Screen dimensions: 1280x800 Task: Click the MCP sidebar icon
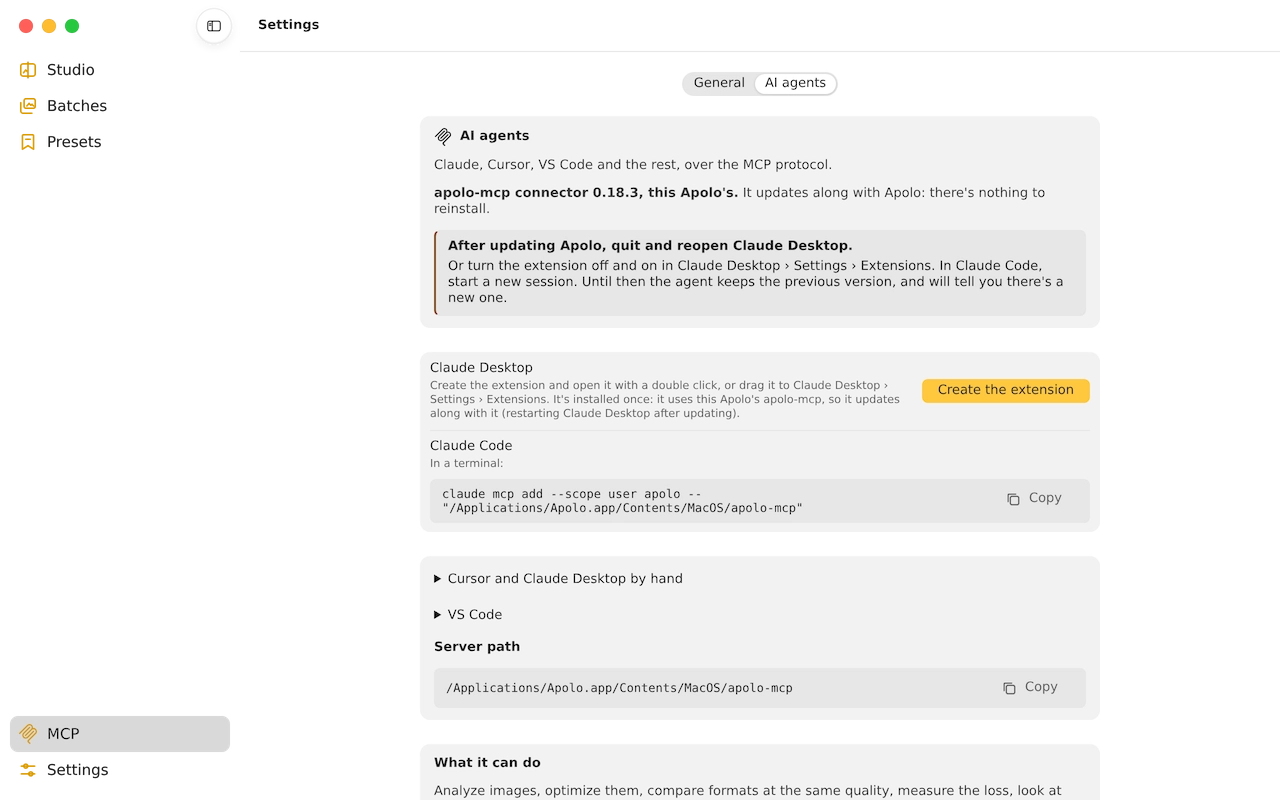pyautogui.click(x=28, y=734)
